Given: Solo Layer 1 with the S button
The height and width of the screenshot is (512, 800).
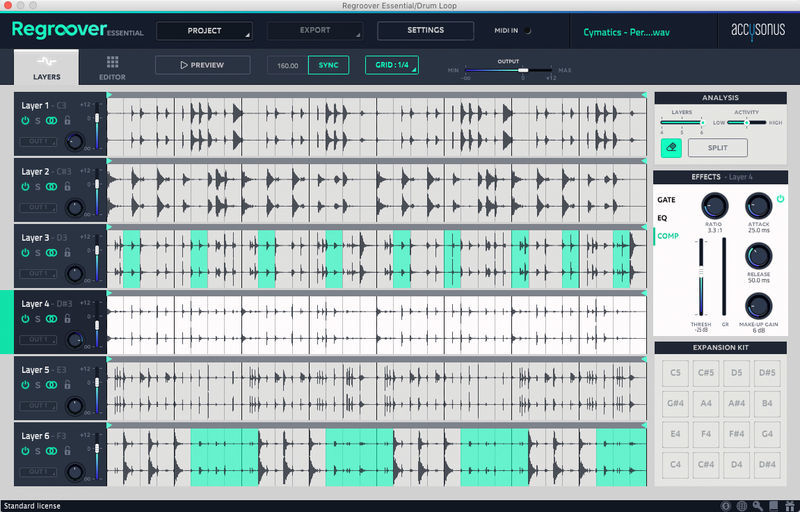Looking at the screenshot, I should (x=38, y=121).
